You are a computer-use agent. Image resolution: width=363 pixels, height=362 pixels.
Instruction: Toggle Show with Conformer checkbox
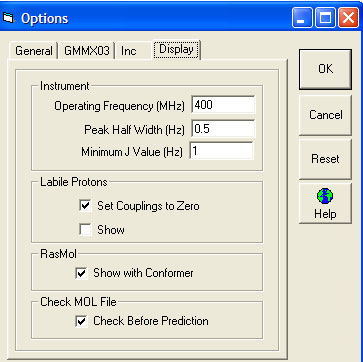click(x=81, y=273)
